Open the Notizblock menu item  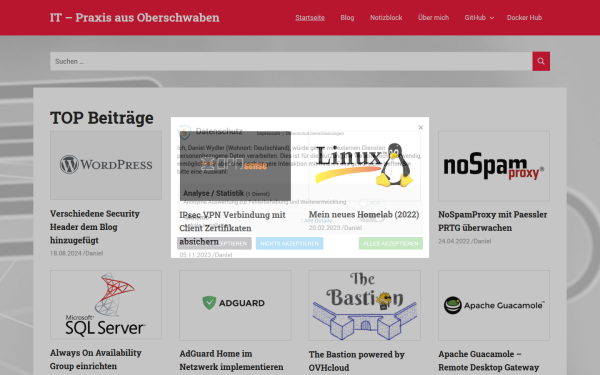tap(386, 18)
